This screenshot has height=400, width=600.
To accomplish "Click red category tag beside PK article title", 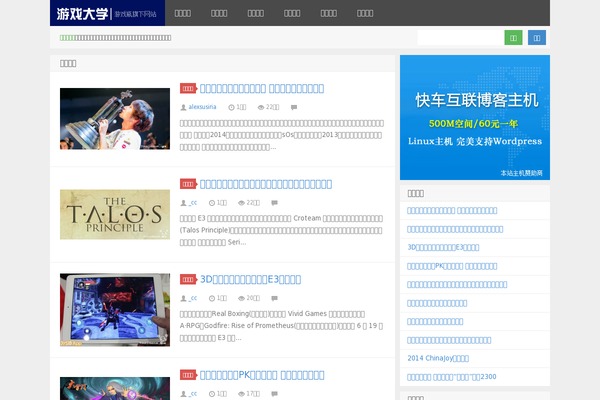I will pyautogui.click(x=188, y=375).
